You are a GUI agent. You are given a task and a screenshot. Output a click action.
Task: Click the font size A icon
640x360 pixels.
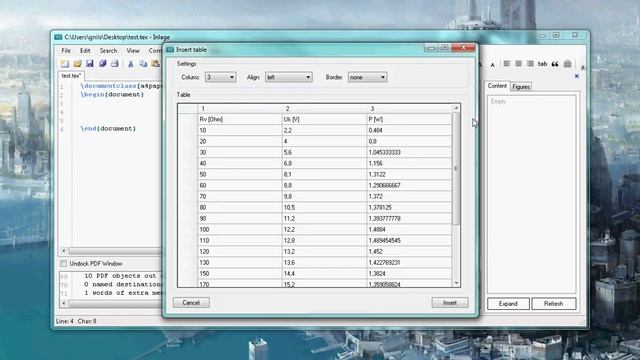click(493, 64)
